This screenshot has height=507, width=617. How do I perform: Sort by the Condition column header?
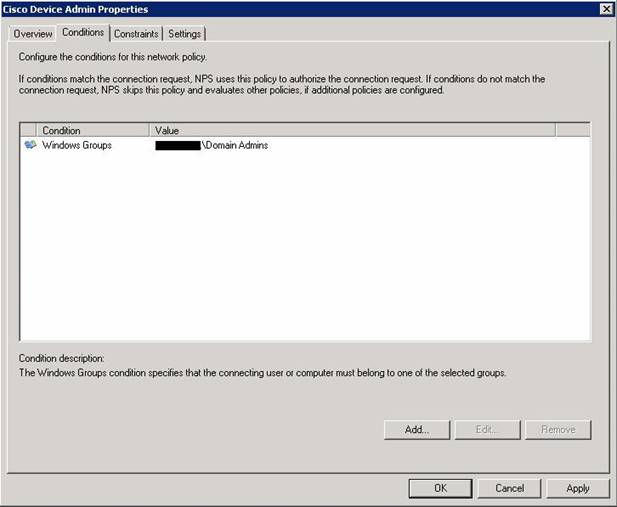coord(94,130)
